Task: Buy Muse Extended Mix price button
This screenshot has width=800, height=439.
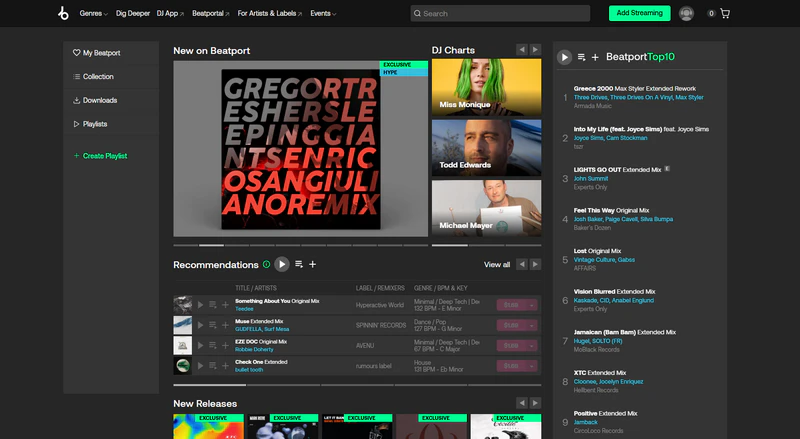Action: click(x=511, y=325)
